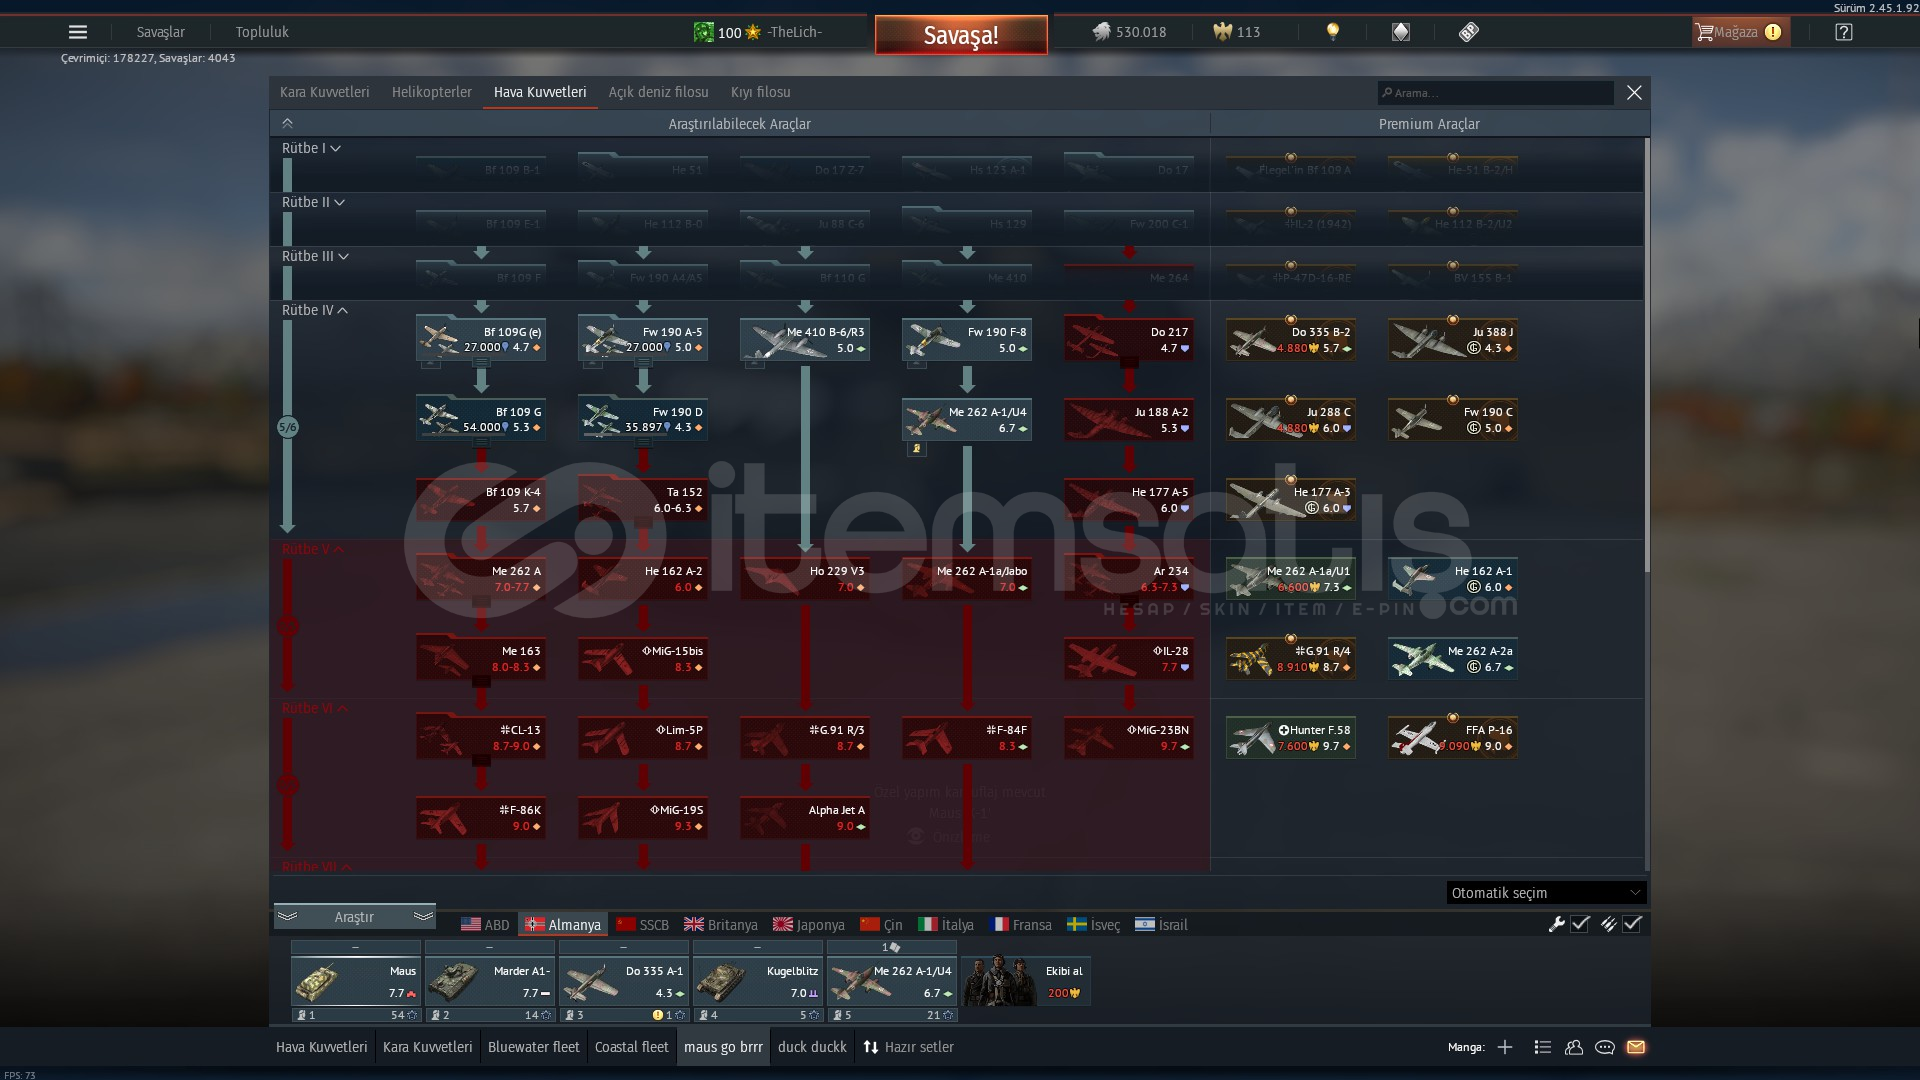Open Hazır setler presets button
This screenshot has height=1080, width=1920.
tap(908, 1047)
